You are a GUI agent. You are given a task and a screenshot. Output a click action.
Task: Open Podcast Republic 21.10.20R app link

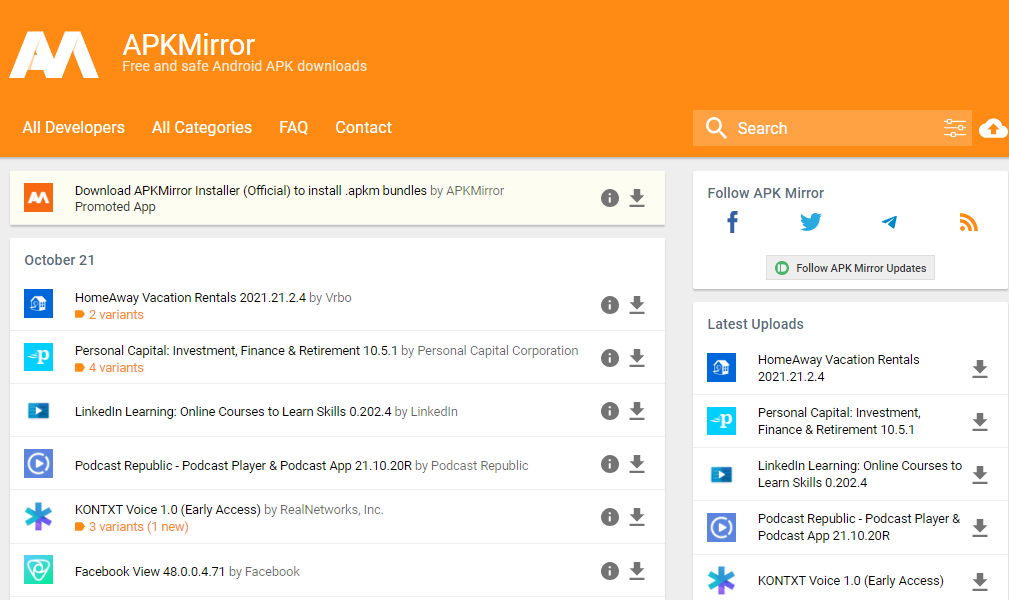pyautogui.click(x=243, y=465)
